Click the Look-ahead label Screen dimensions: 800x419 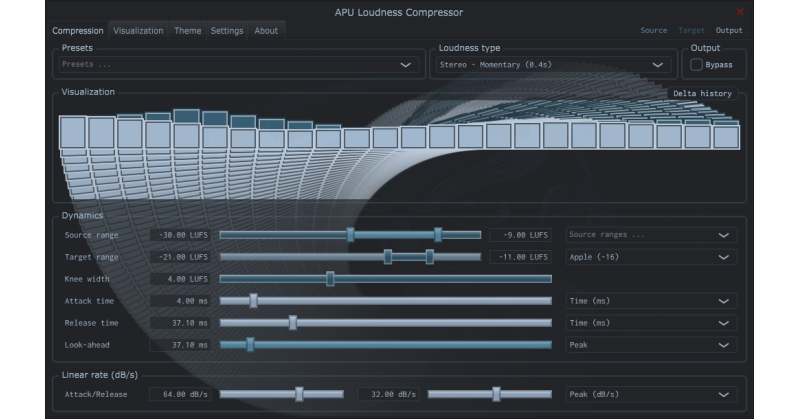pos(87,344)
